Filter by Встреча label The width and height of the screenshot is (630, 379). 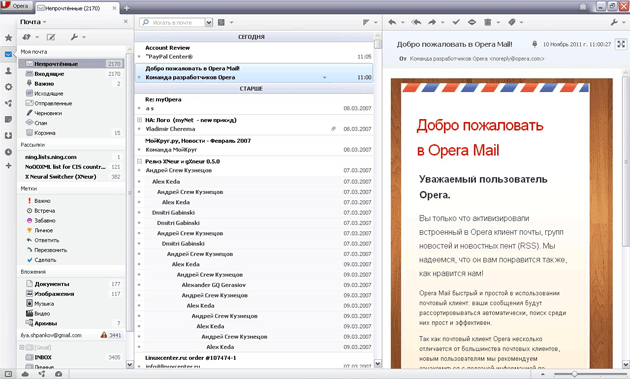(71, 211)
